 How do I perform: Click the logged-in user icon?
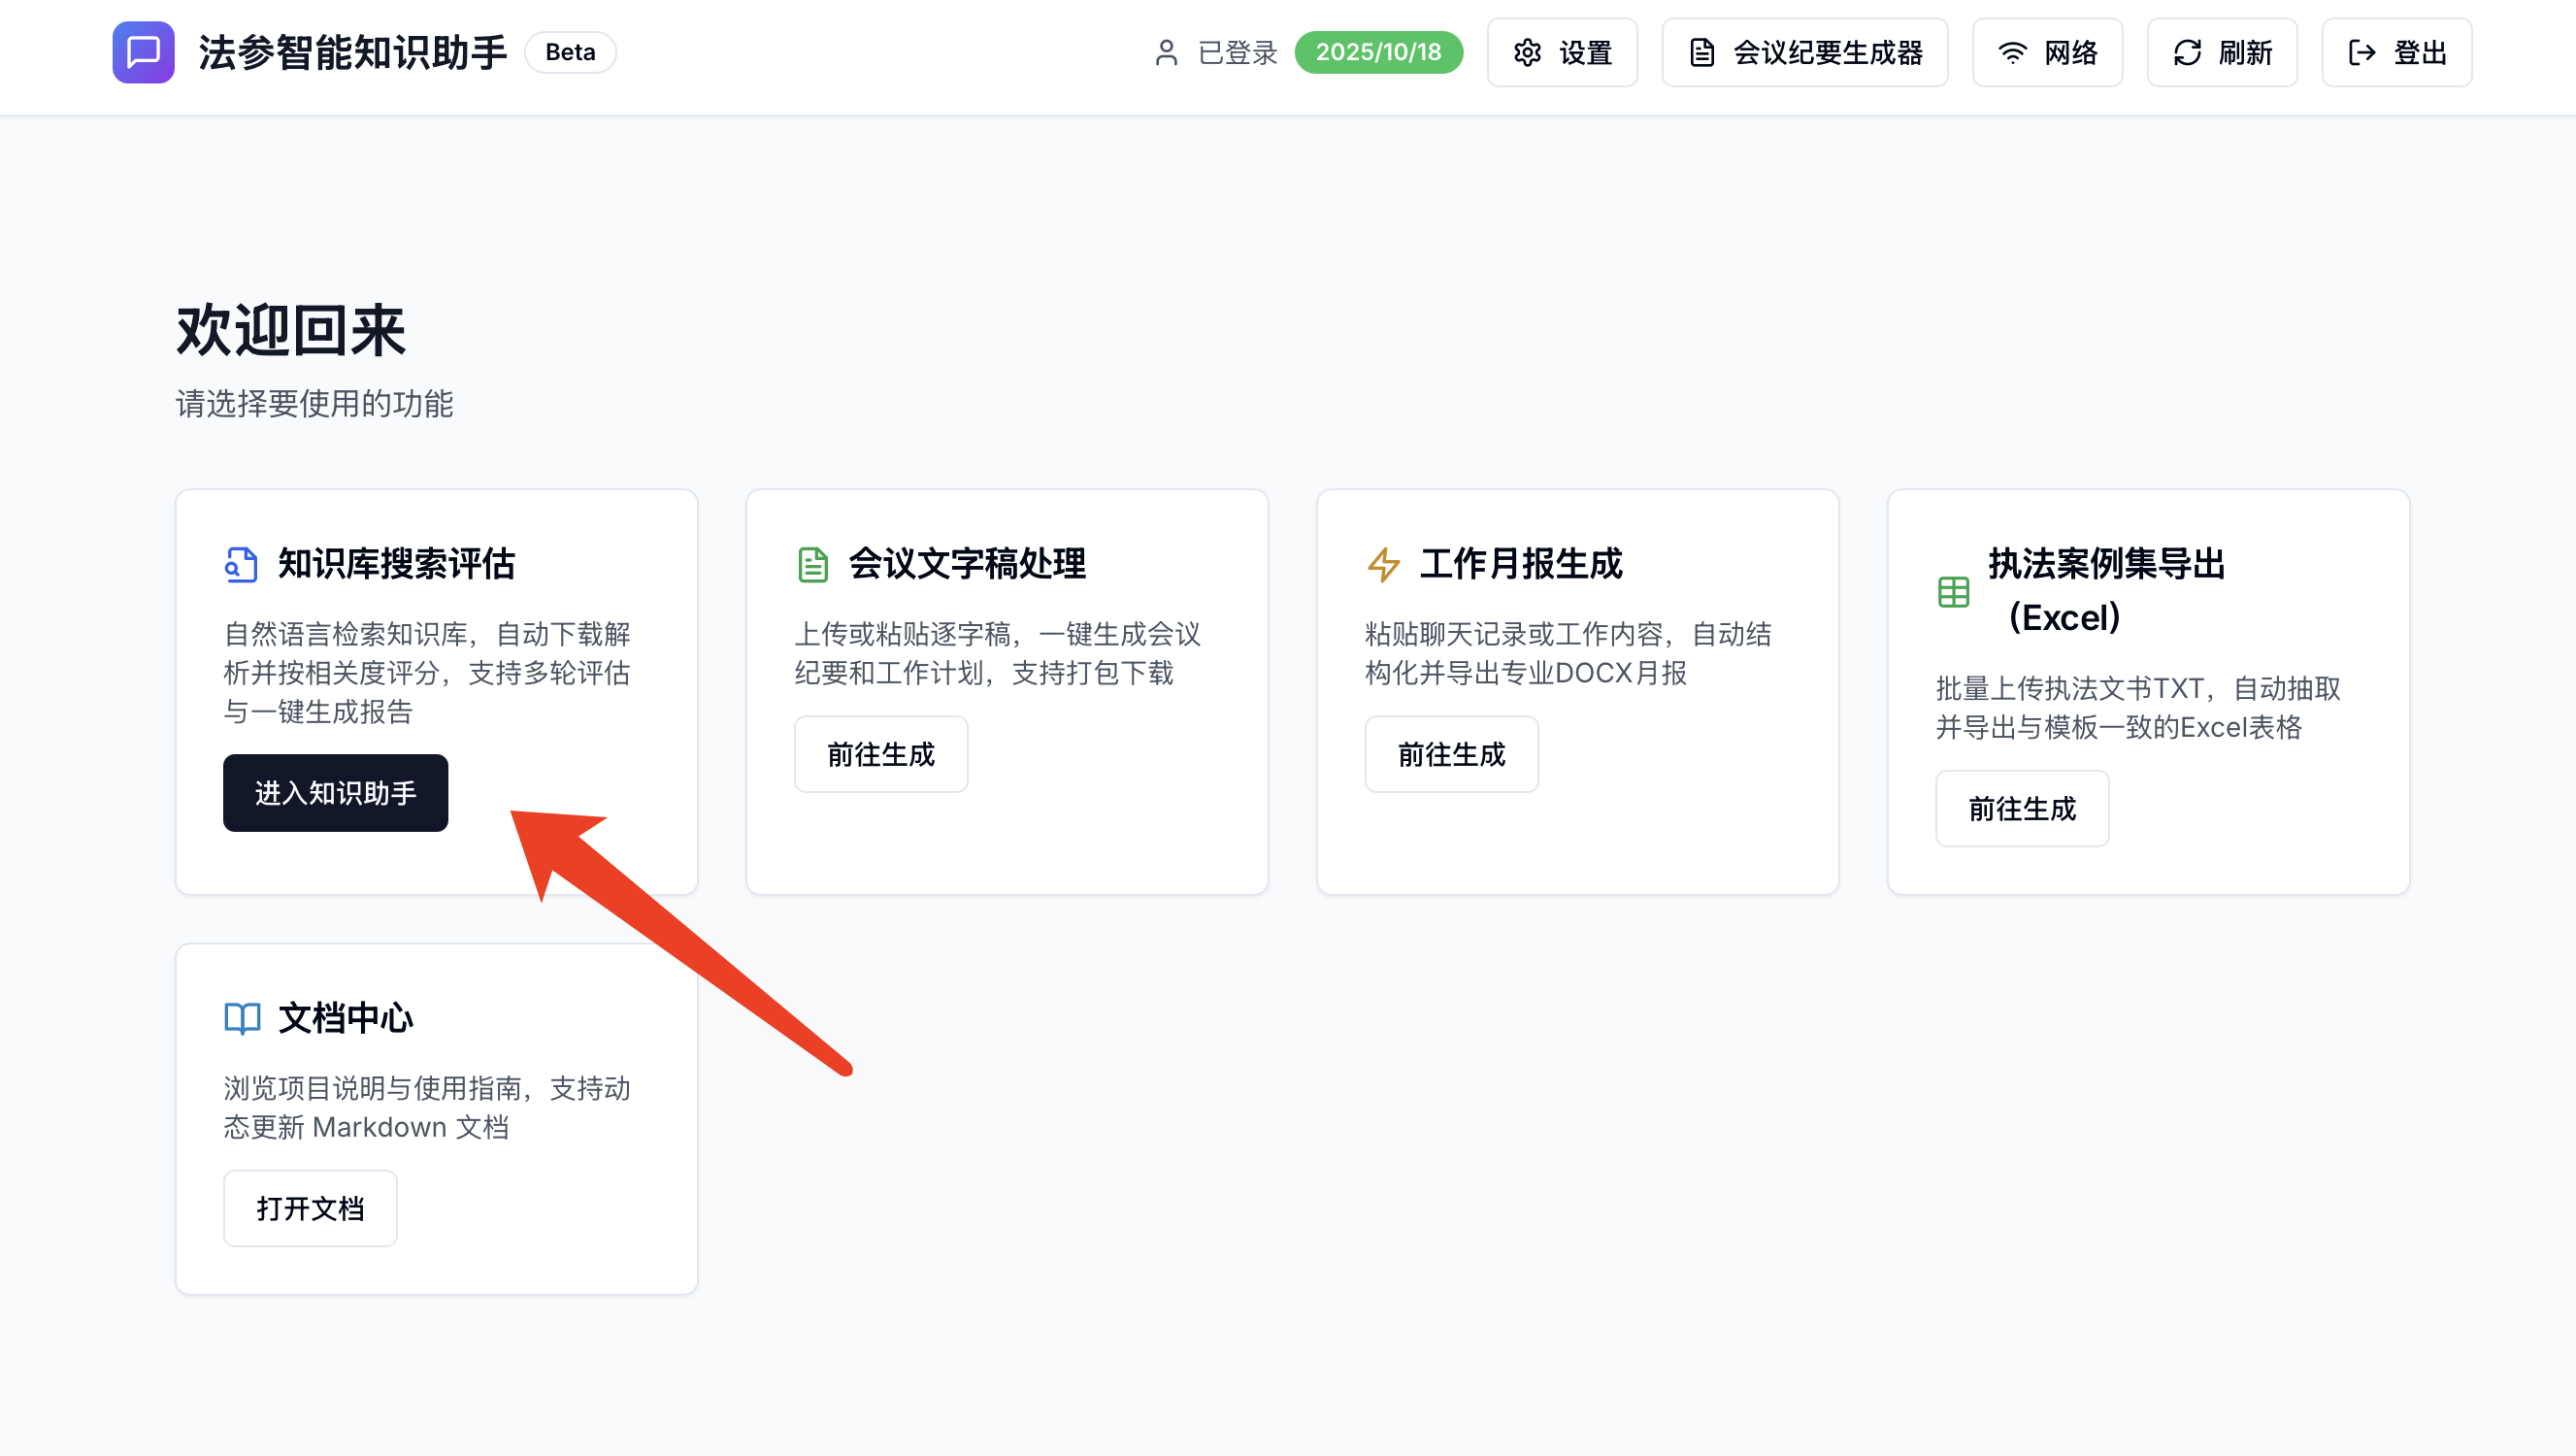(1166, 52)
